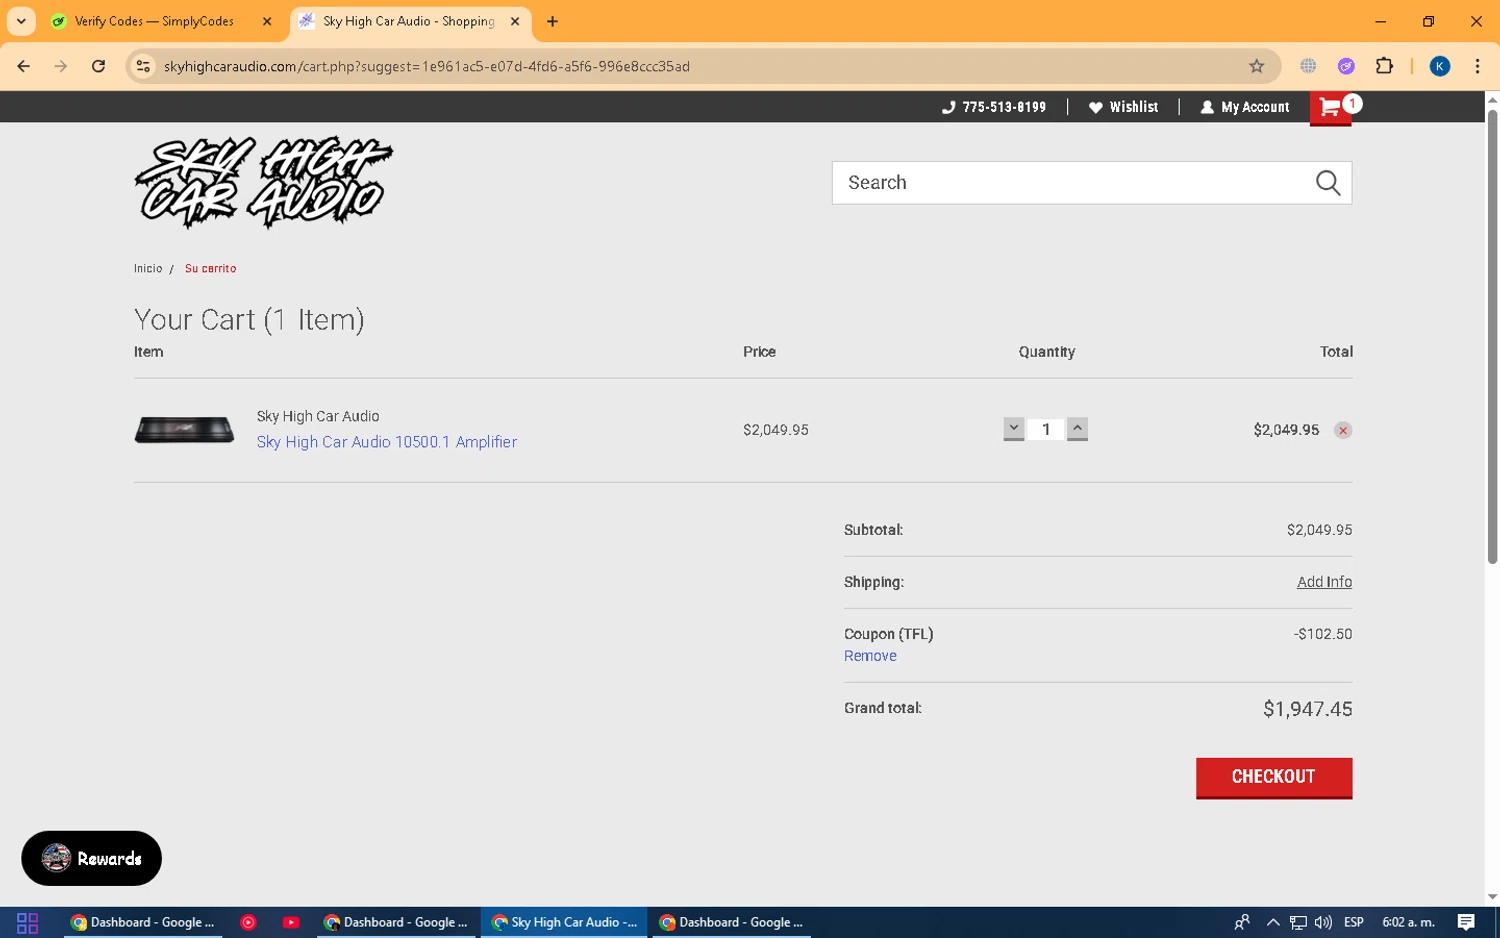
Task: Open the Rewards widget
Action: [x=91, y=858]
